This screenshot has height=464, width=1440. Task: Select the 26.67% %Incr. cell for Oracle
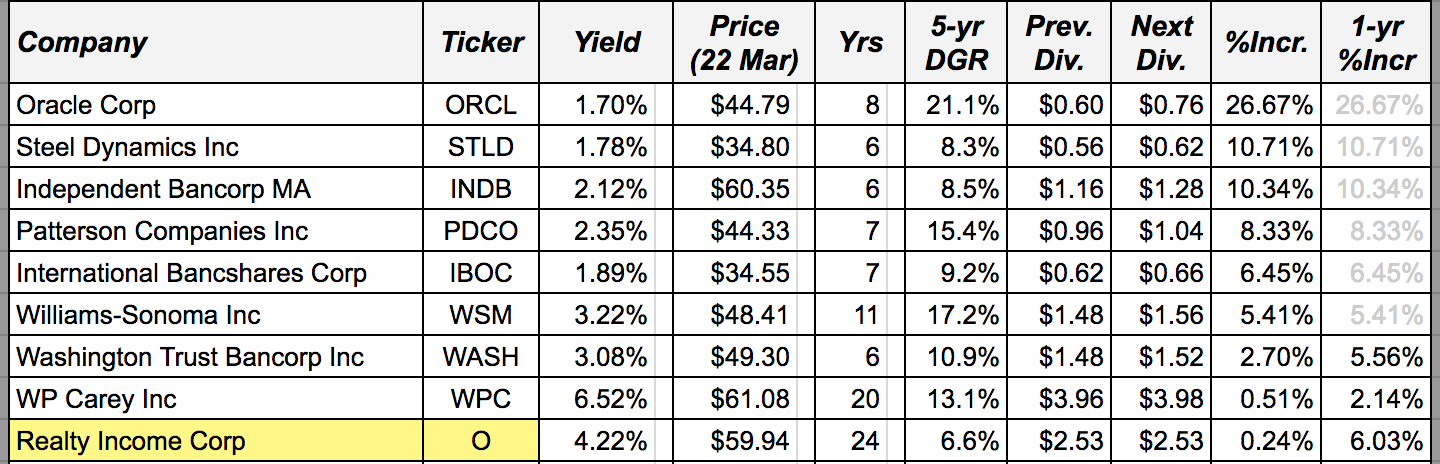(x=1268, y=105)
